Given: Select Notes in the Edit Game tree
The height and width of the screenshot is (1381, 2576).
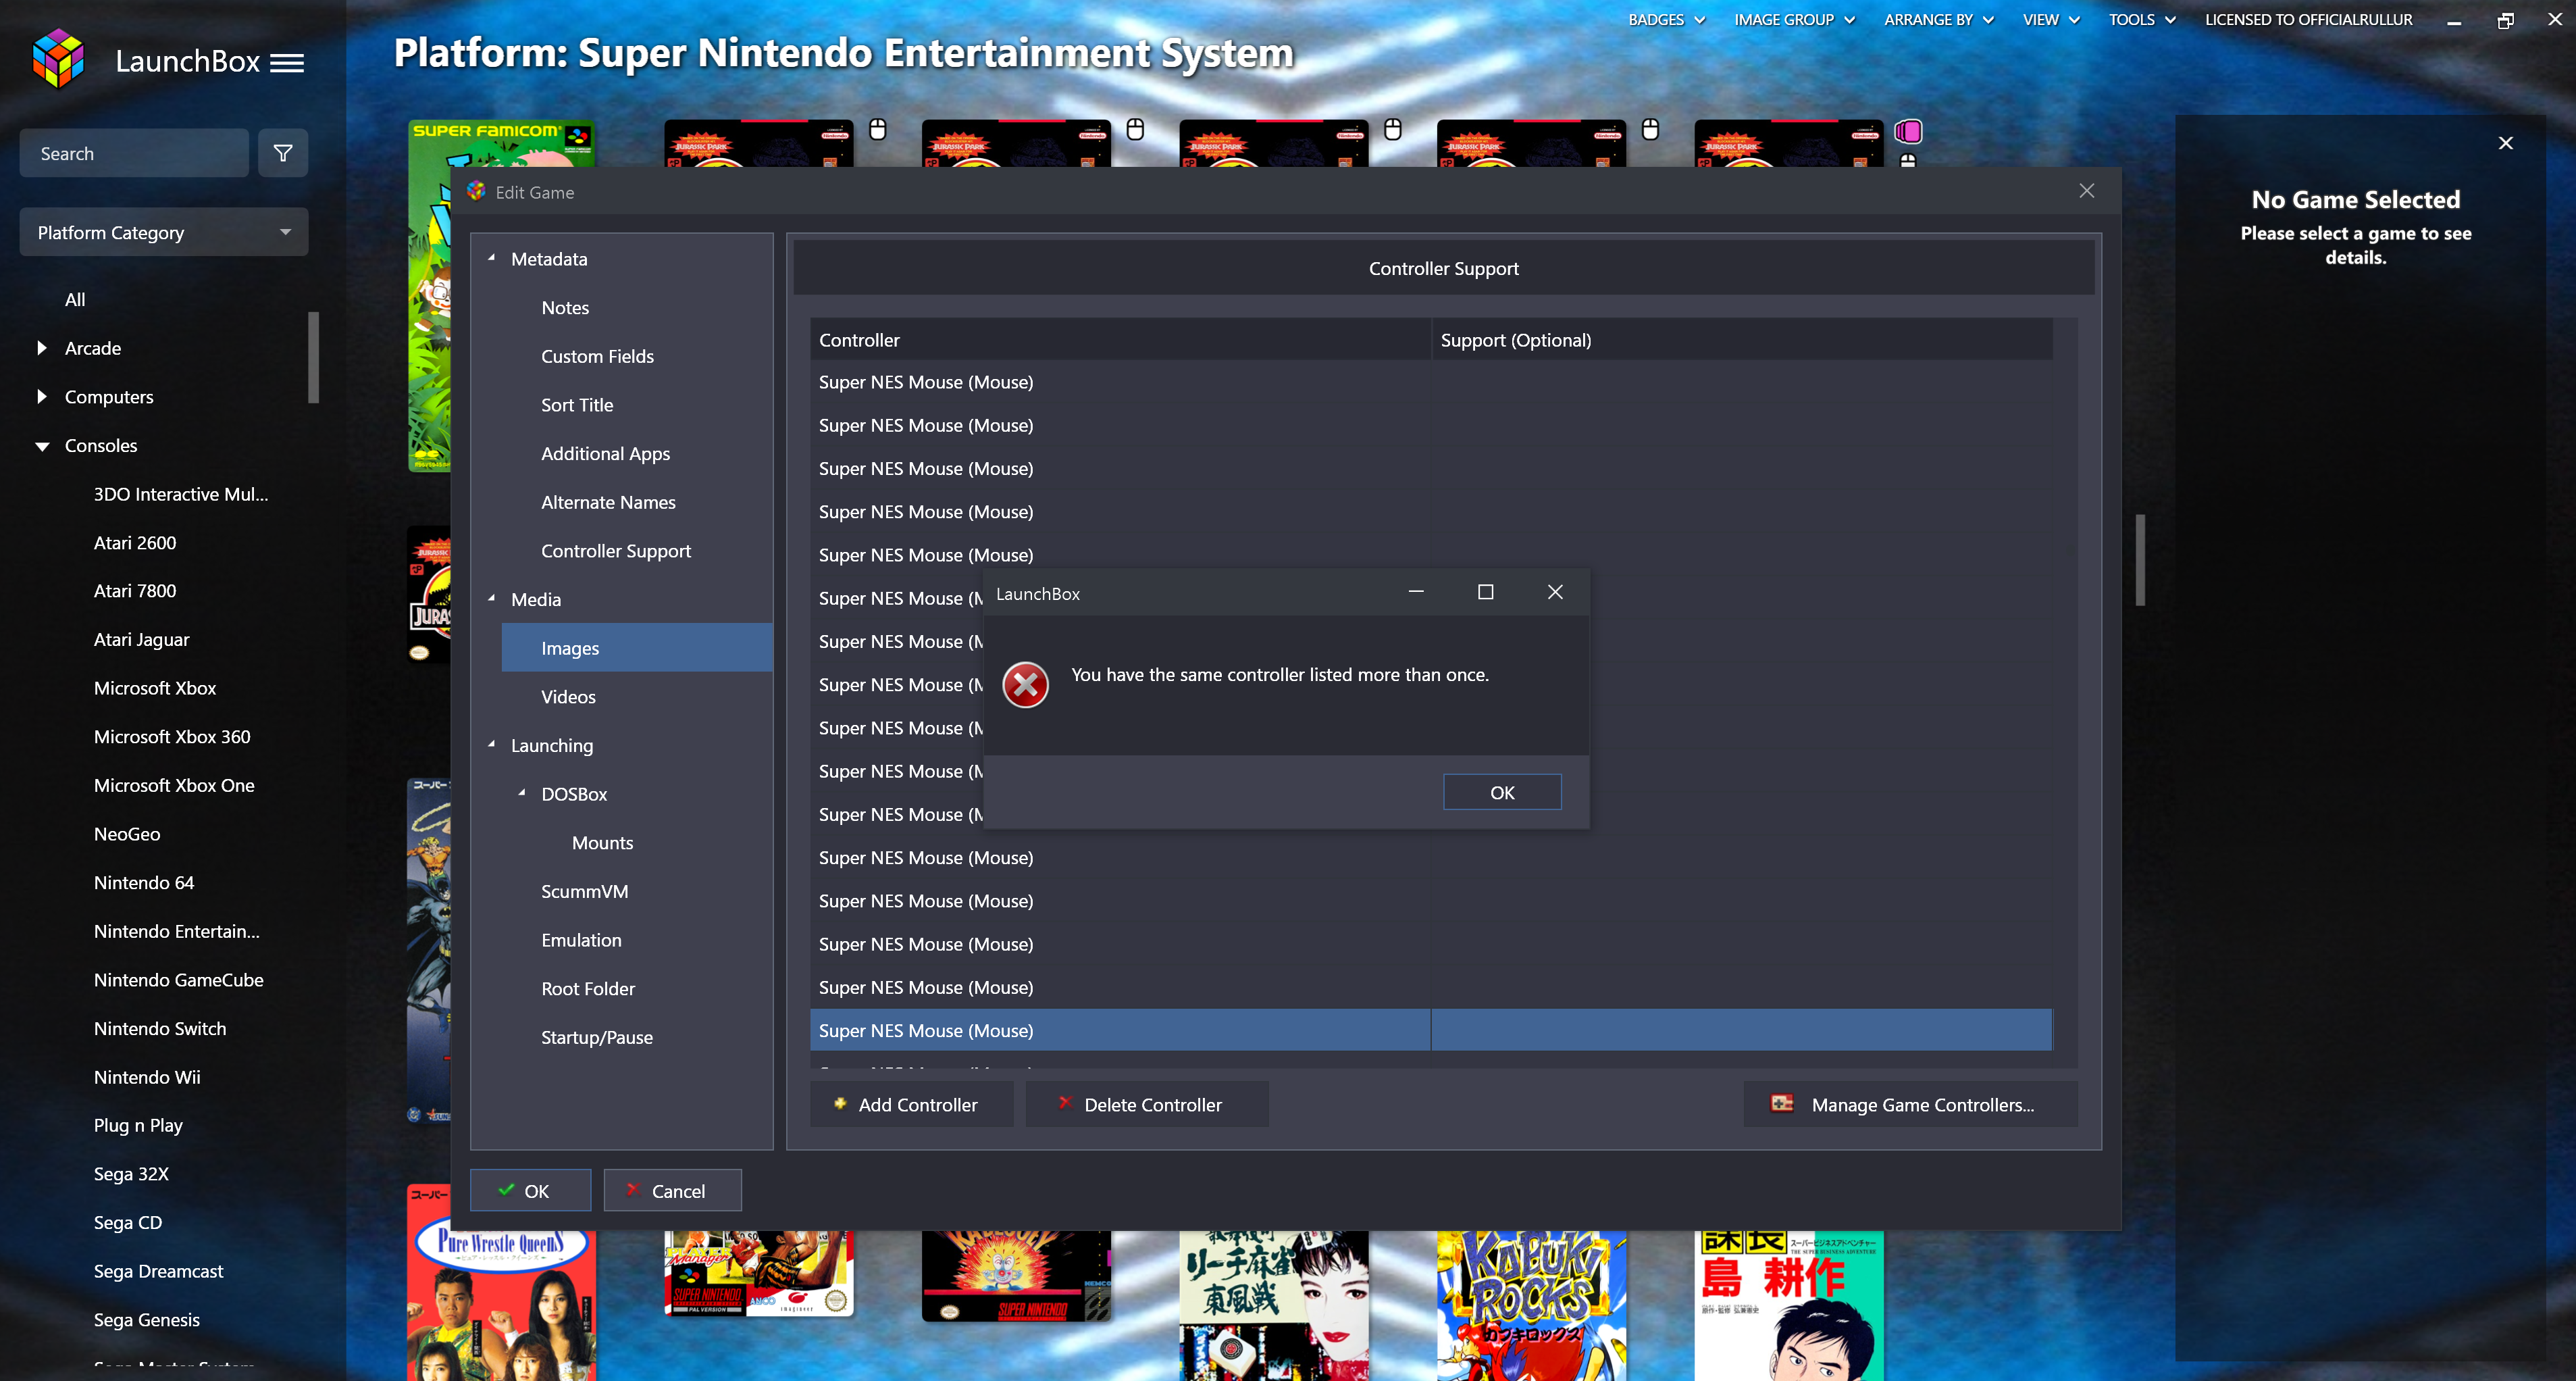Looking at the screenshot, I should coord(565,307).
